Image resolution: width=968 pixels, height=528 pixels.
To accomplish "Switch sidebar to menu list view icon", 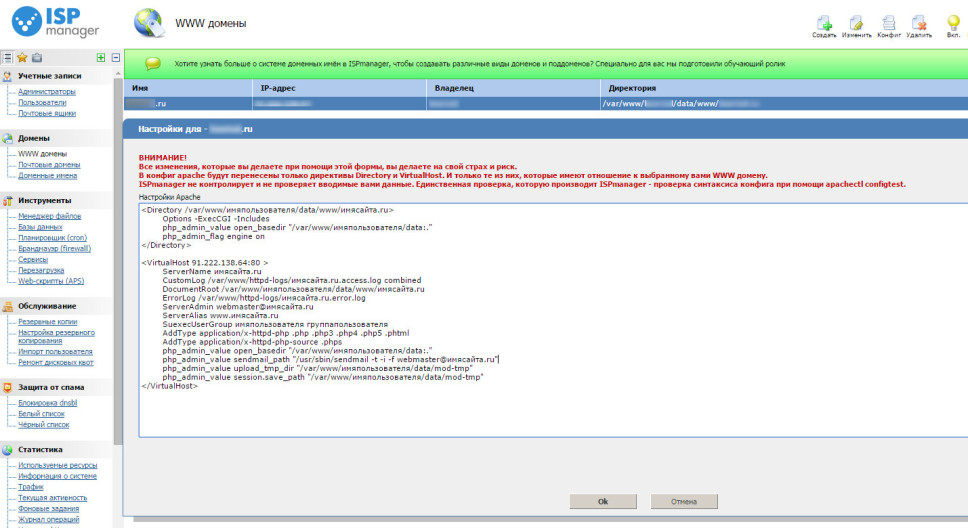I will [7, 57].
